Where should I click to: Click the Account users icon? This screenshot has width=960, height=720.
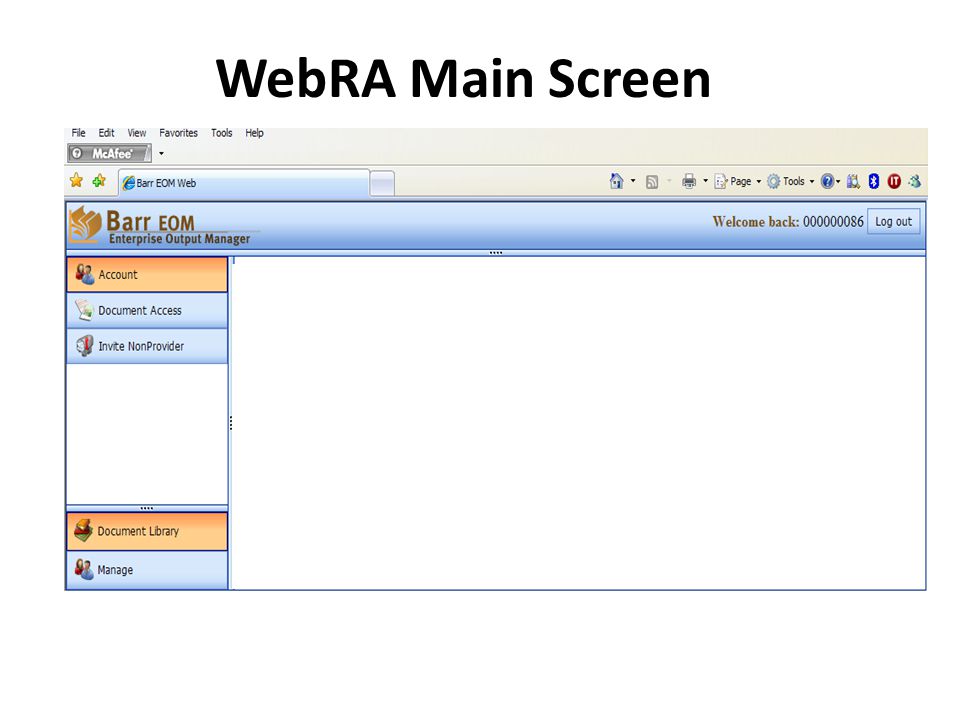84,274
